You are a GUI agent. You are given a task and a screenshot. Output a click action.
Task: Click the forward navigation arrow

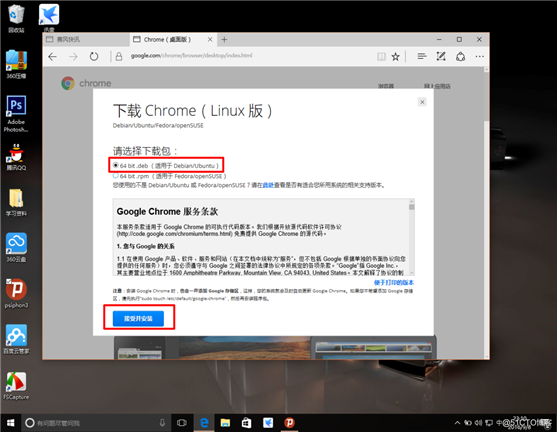coord(73,56)
